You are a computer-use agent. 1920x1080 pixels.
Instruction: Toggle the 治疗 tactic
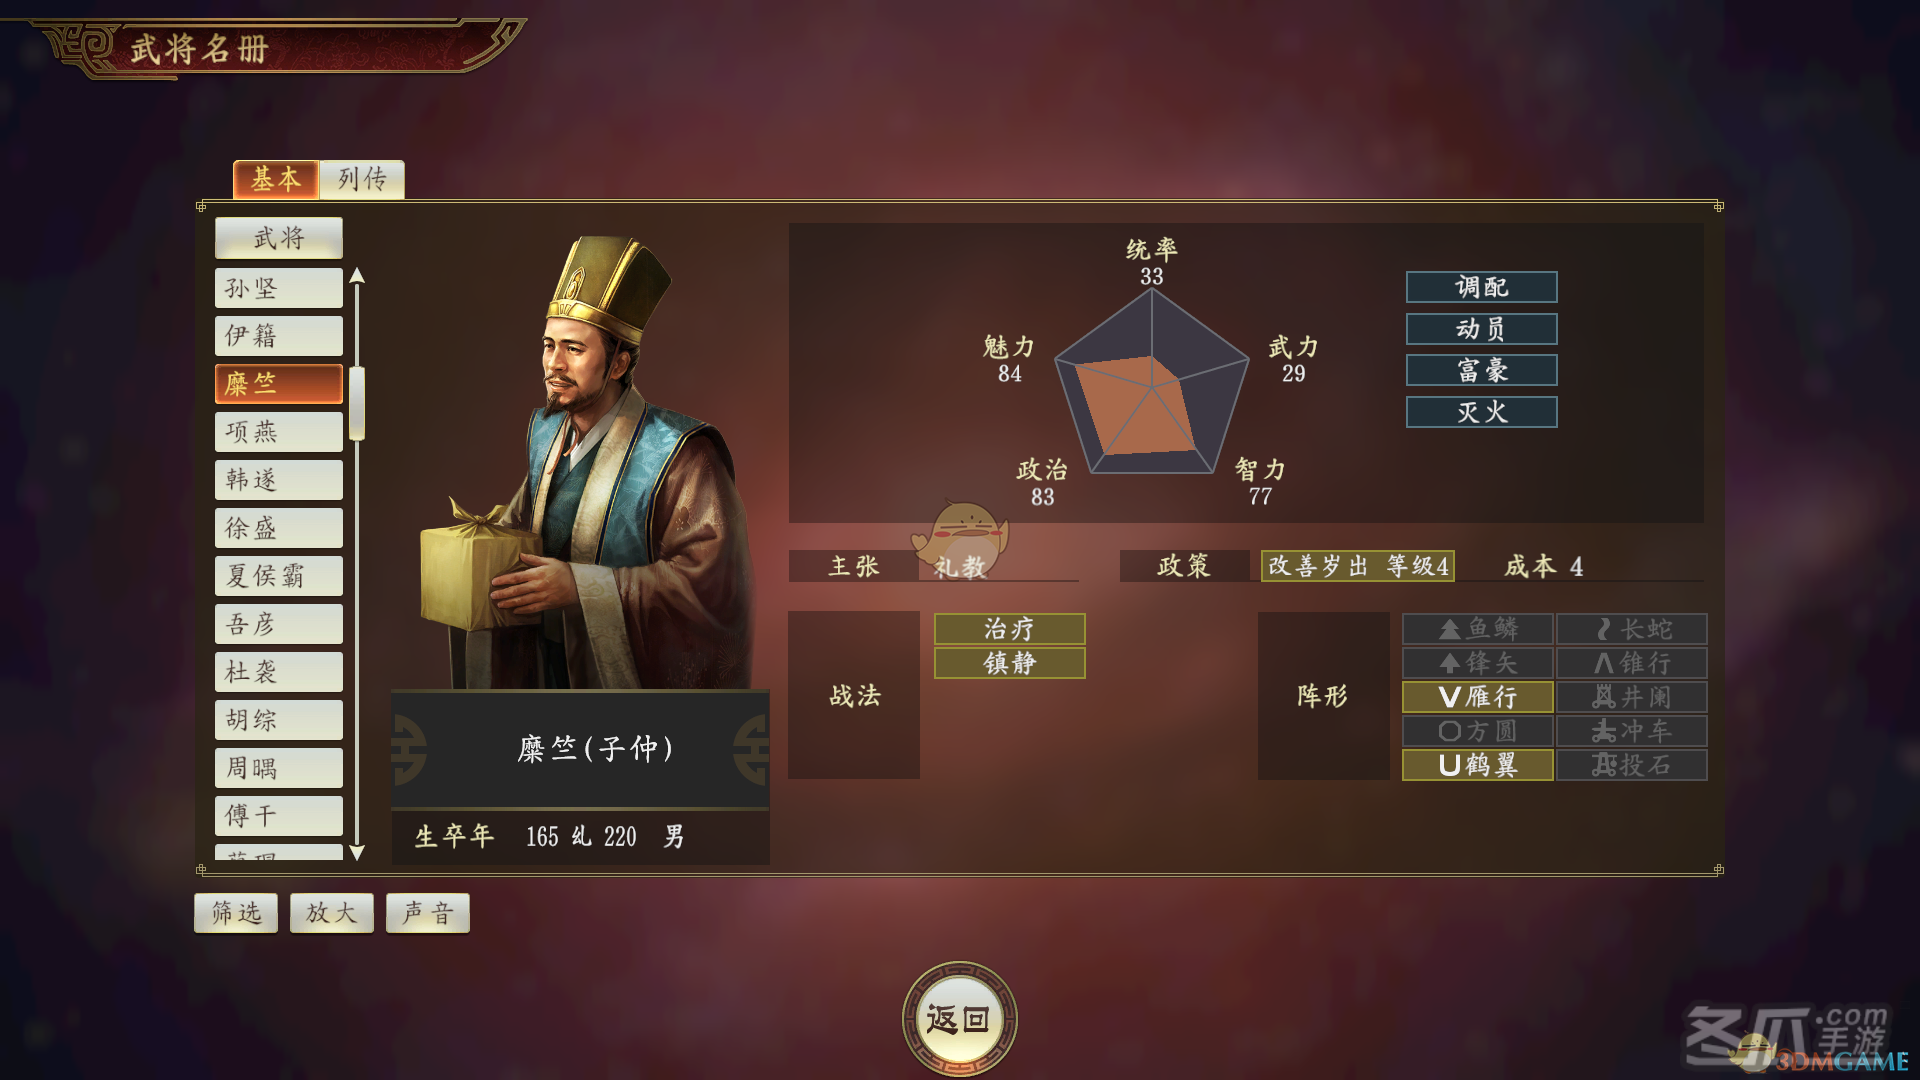coord(1009,629)
